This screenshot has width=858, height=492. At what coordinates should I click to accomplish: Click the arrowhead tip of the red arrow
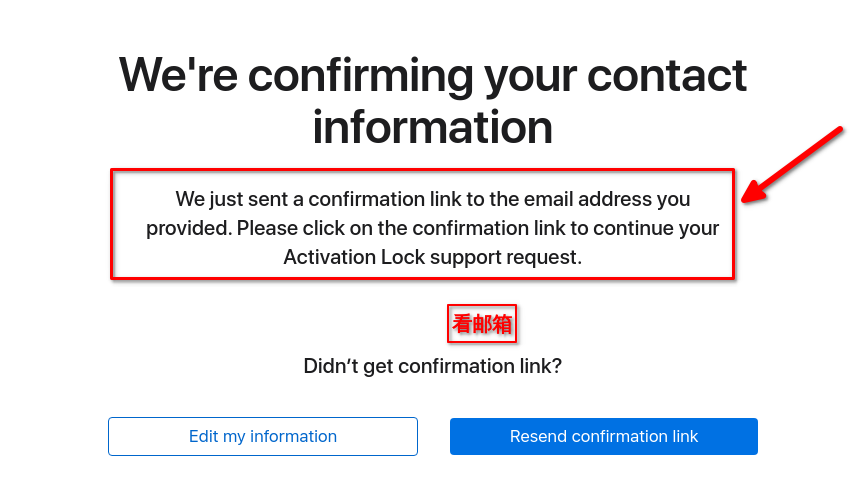pyautogui.click(x=745, y=200)
